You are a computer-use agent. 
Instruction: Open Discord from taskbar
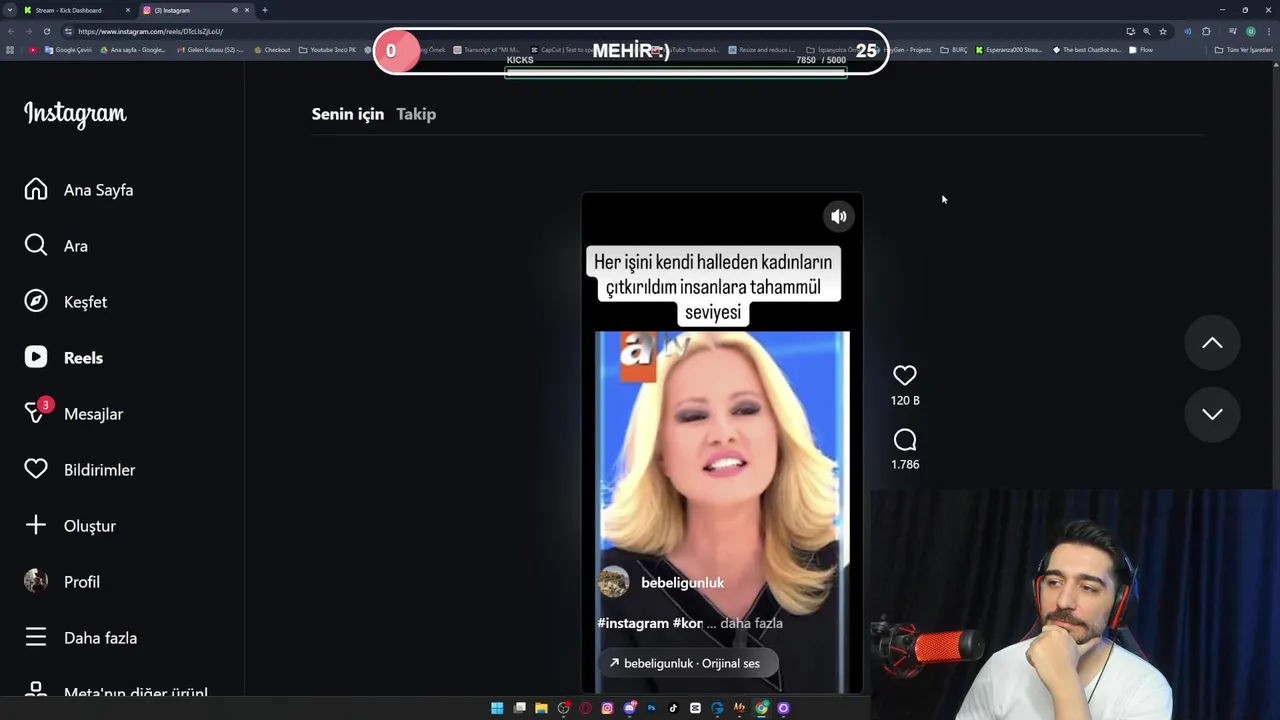(x=629, y=708)
